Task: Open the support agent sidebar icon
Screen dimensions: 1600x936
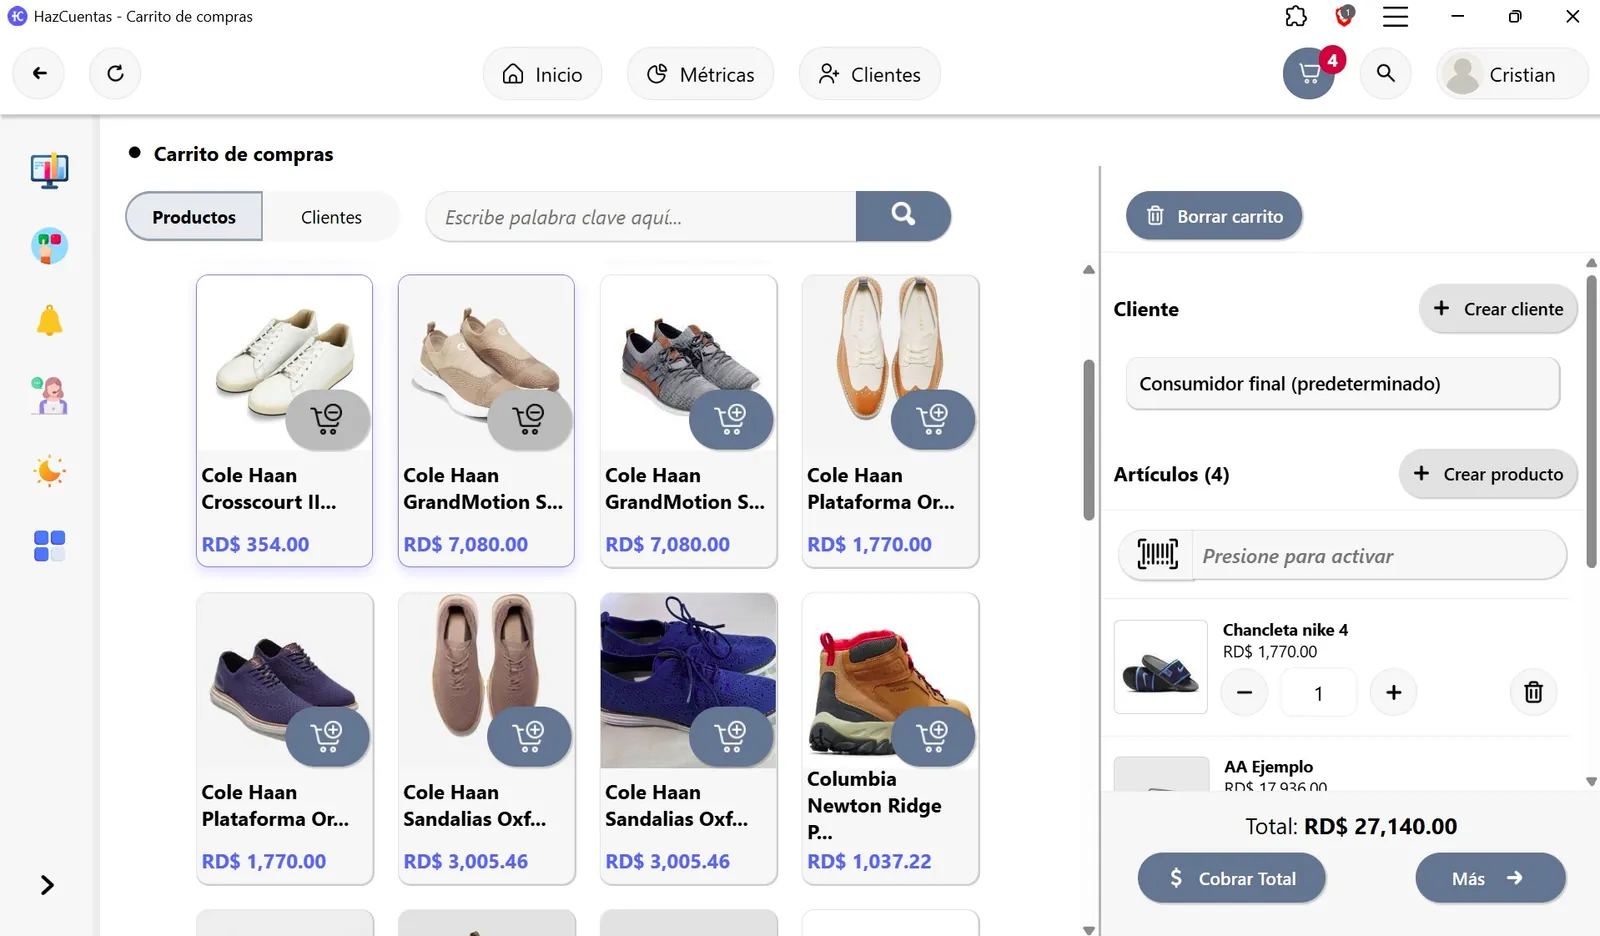Action: point(49,396)
